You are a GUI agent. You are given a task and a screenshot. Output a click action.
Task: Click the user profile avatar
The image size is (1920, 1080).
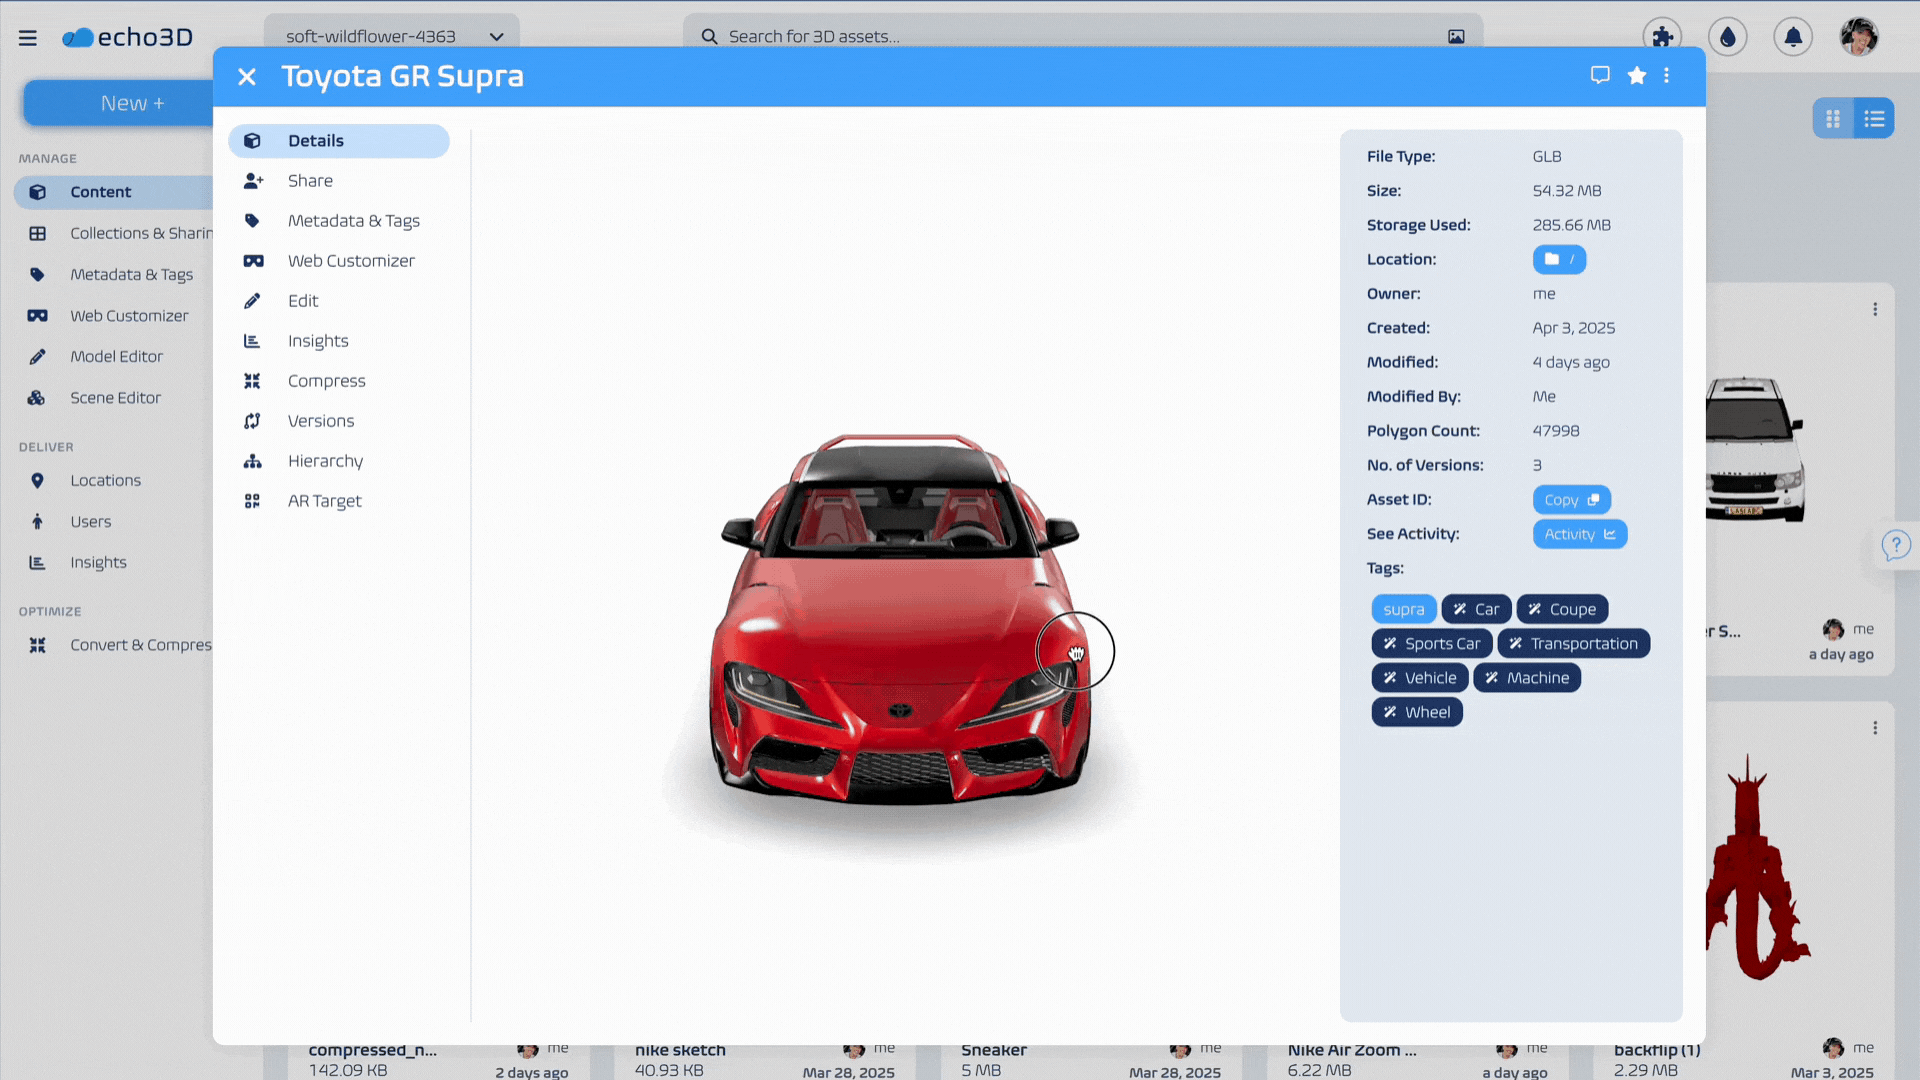coord(1859,37)
